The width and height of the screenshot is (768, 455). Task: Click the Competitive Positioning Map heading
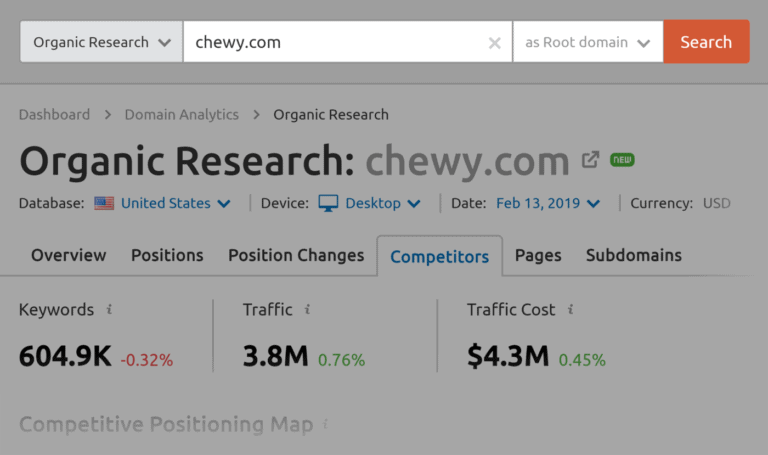(166, 424)
